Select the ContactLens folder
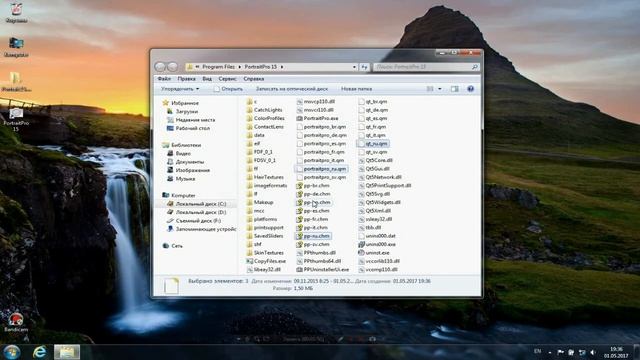 tap(265, 127)
